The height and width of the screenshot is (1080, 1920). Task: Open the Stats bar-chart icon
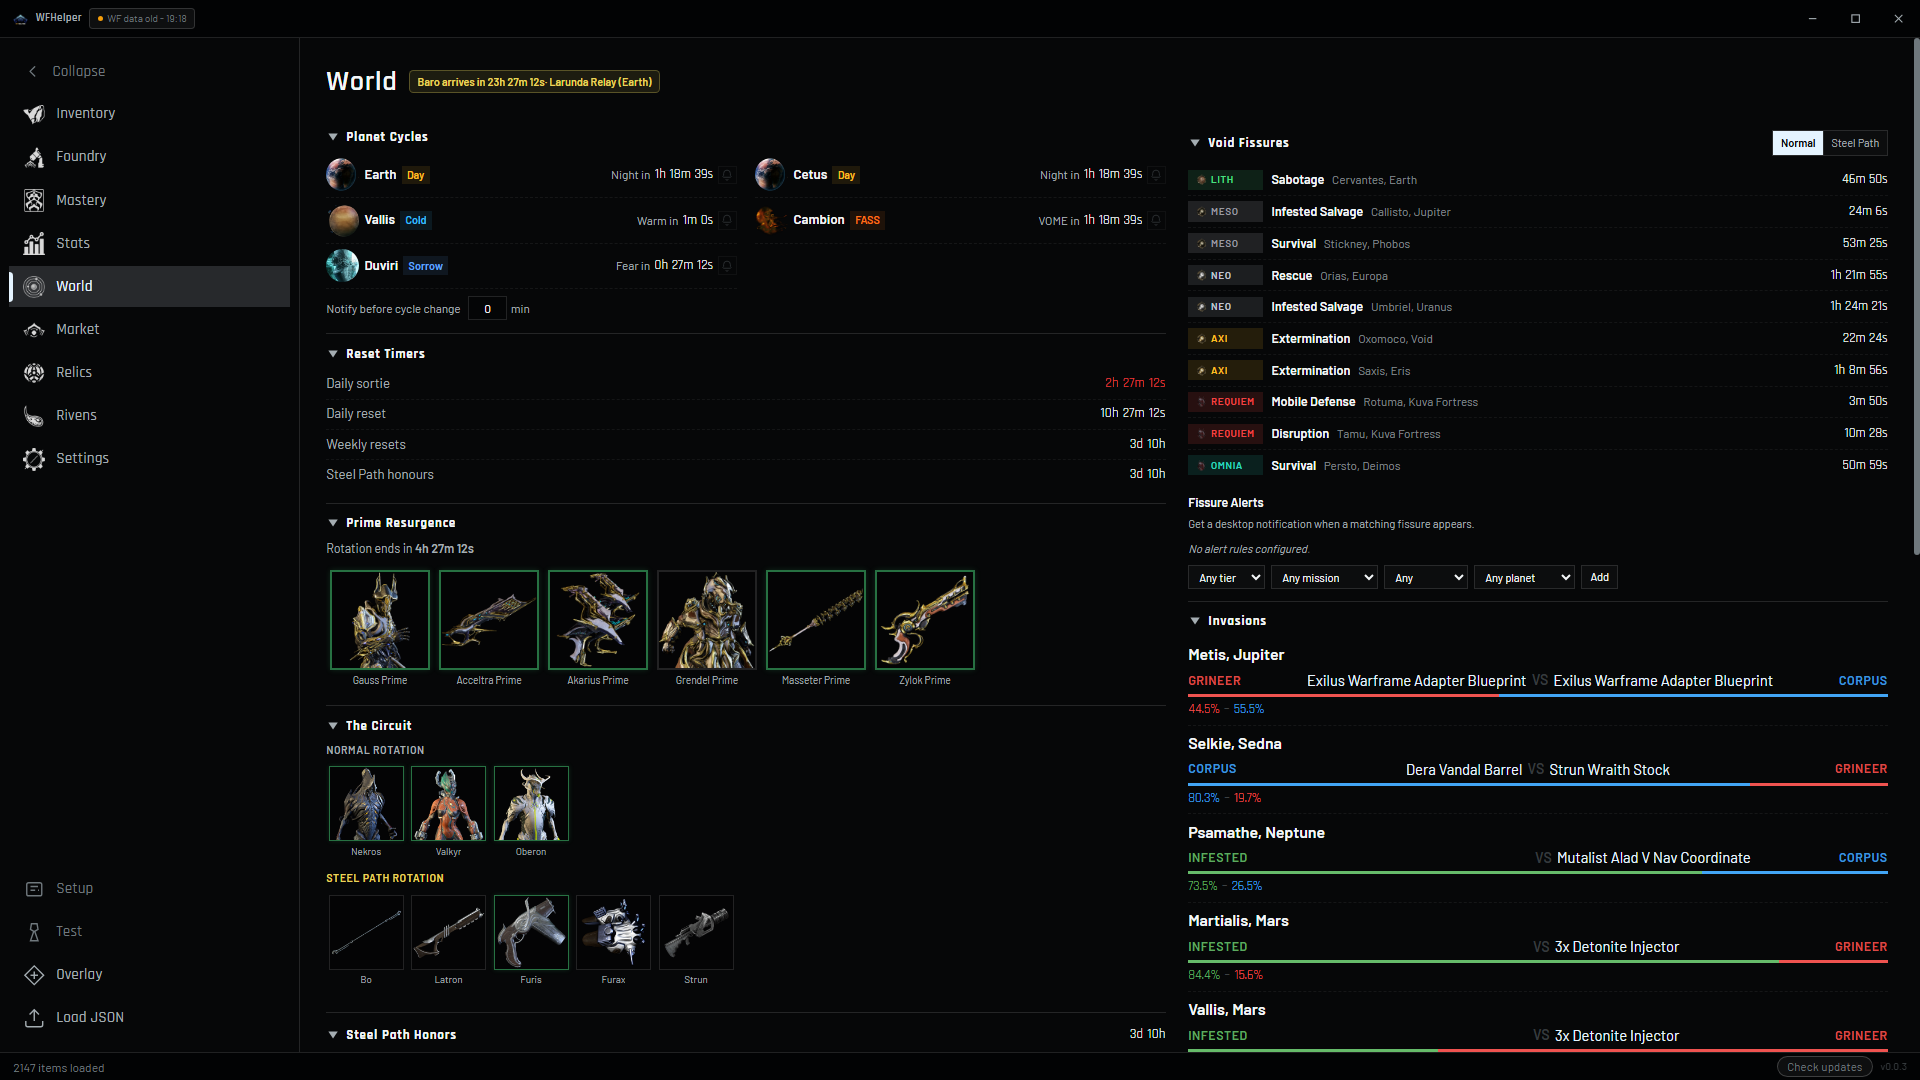34,243
